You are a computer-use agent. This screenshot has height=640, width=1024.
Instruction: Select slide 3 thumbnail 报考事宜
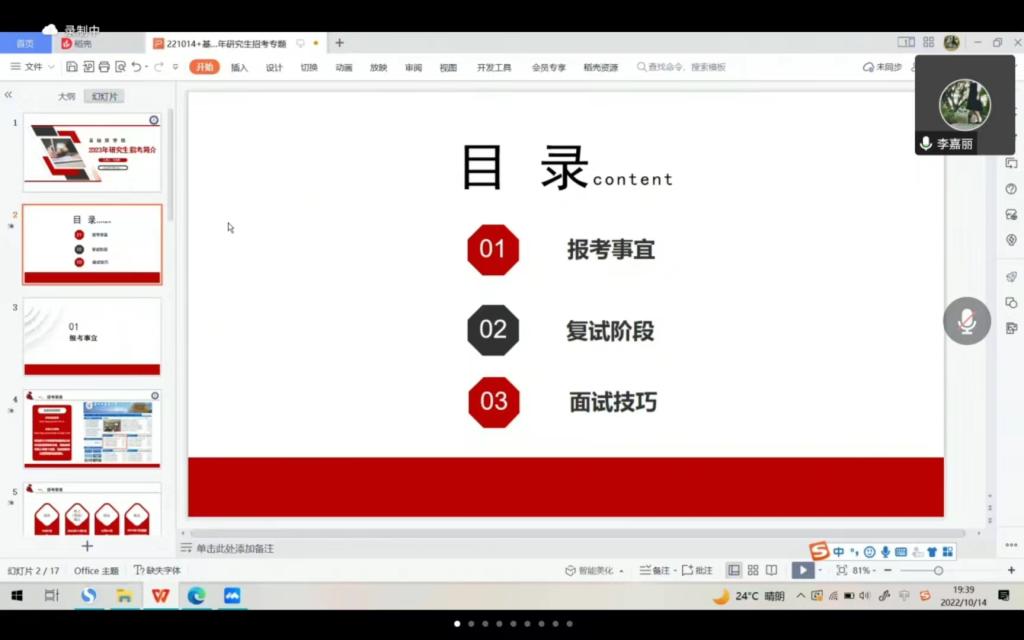pyautogui.click(x=92, y=336)
